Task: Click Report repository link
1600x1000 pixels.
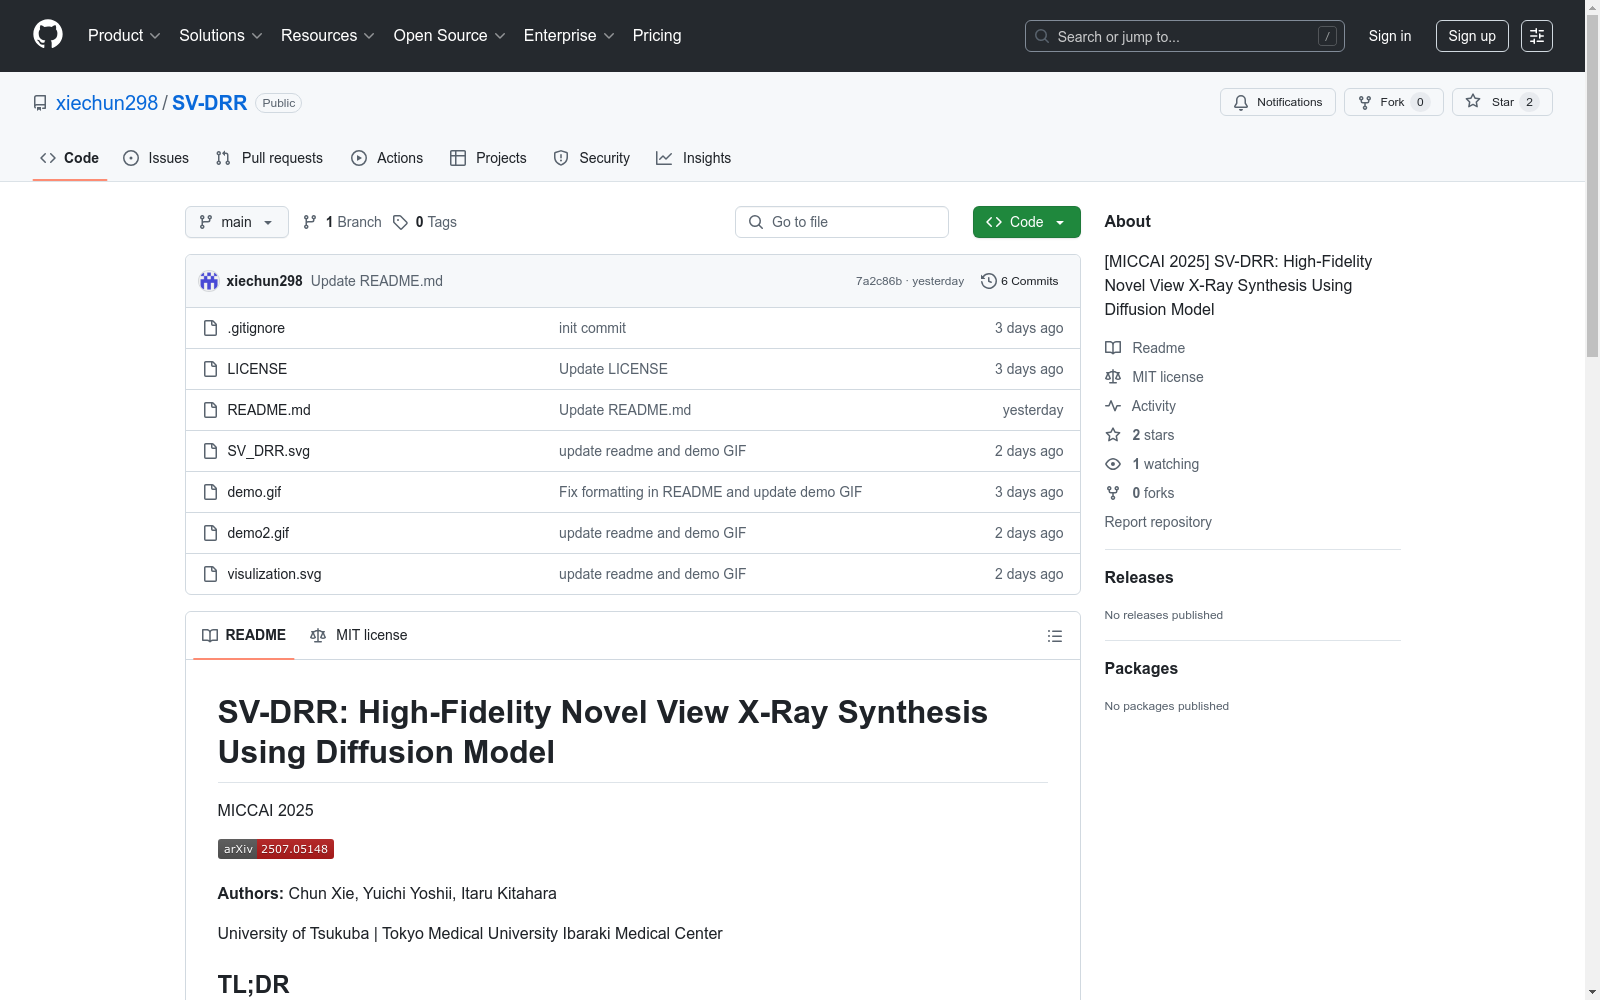Action: pyautogui.click(x=1158, y=522)
